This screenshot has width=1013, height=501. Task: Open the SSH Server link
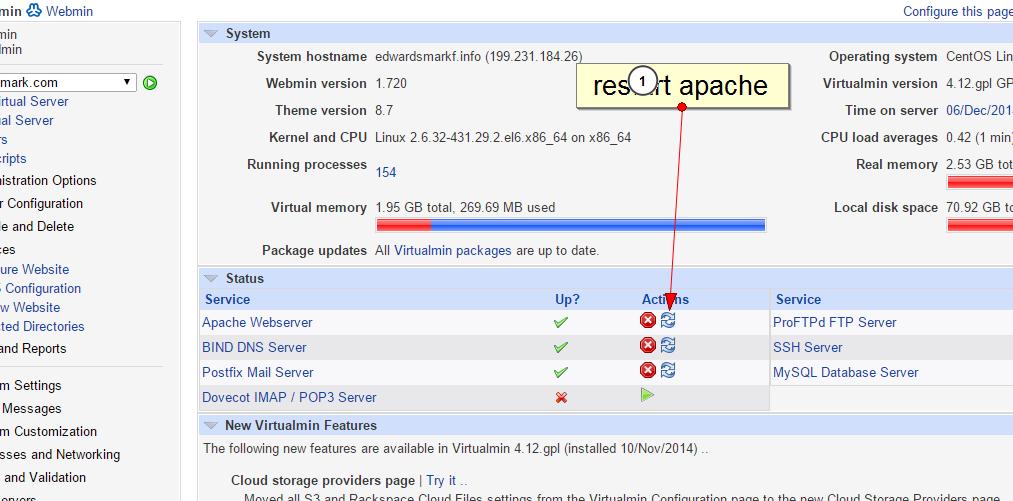click(808, 347)
